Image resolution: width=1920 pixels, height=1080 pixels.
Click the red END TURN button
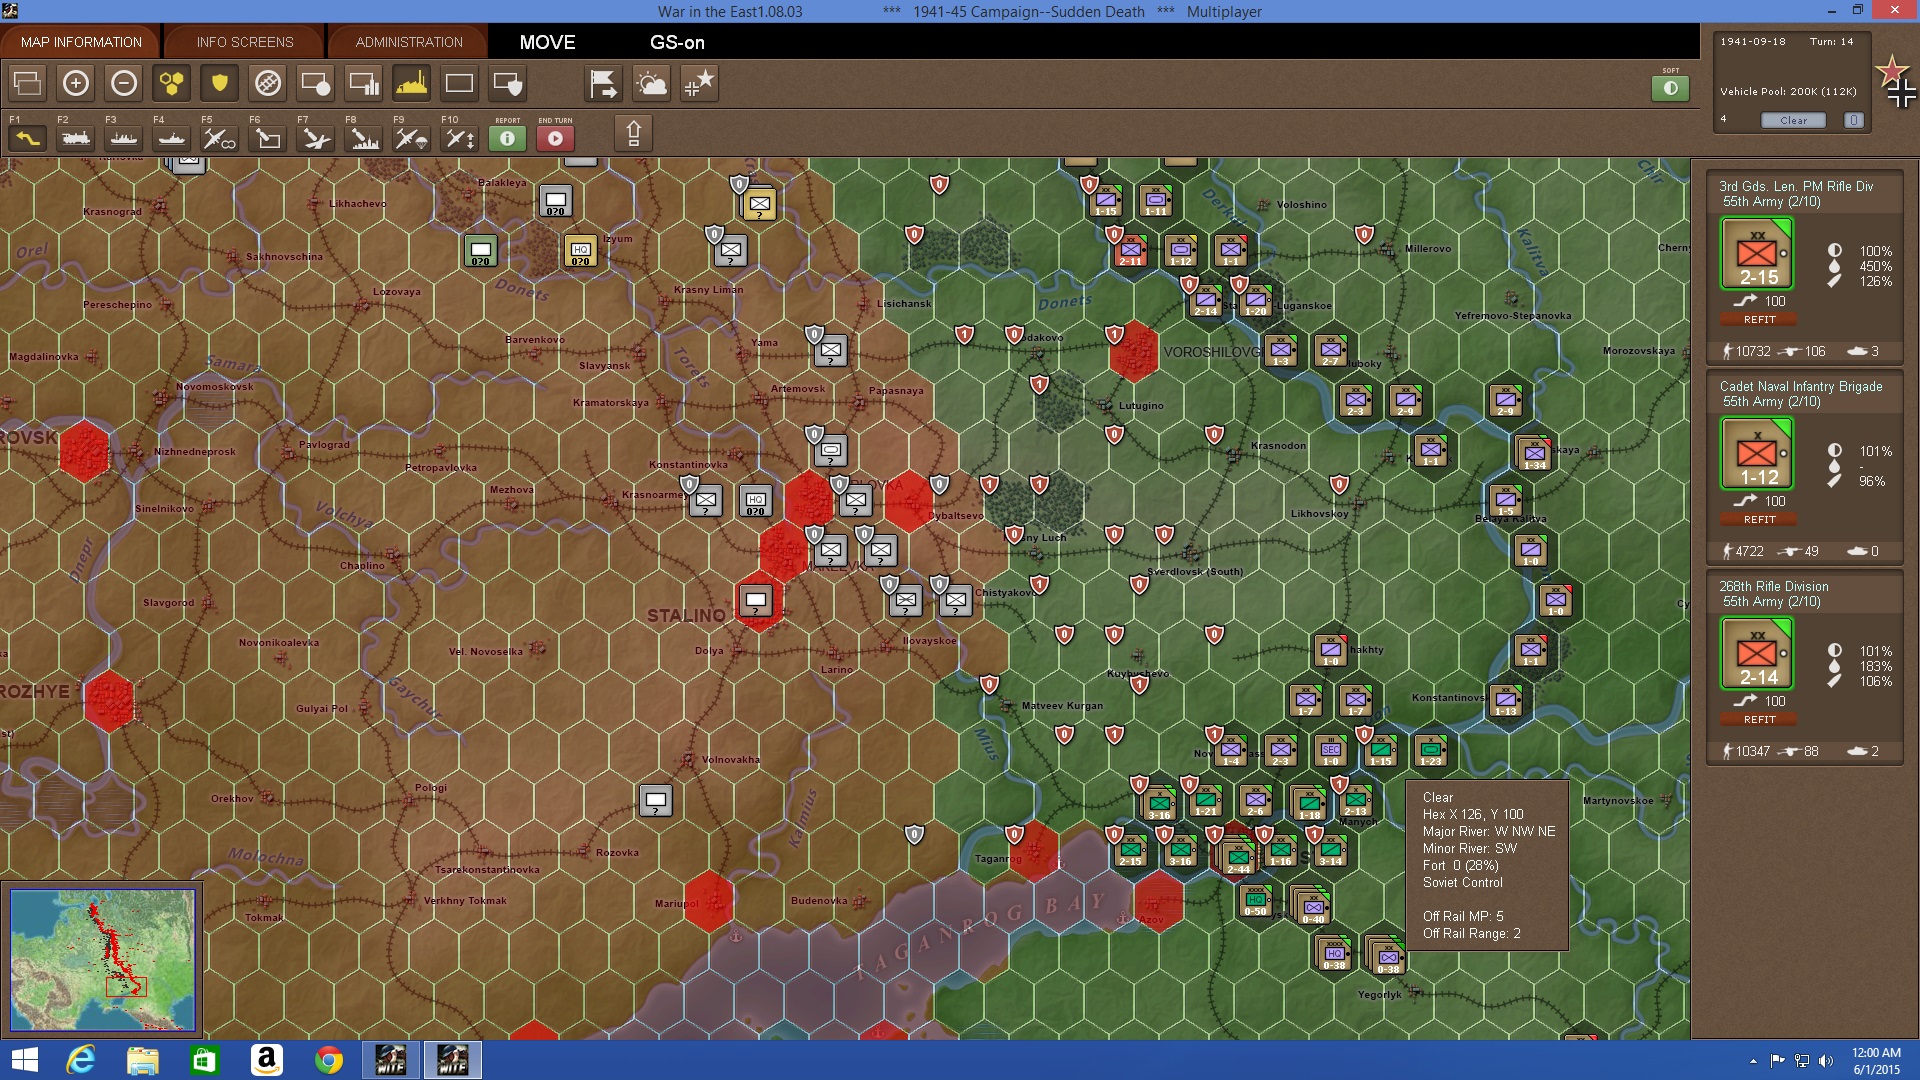pyautogui.click(x=556, y=138)
